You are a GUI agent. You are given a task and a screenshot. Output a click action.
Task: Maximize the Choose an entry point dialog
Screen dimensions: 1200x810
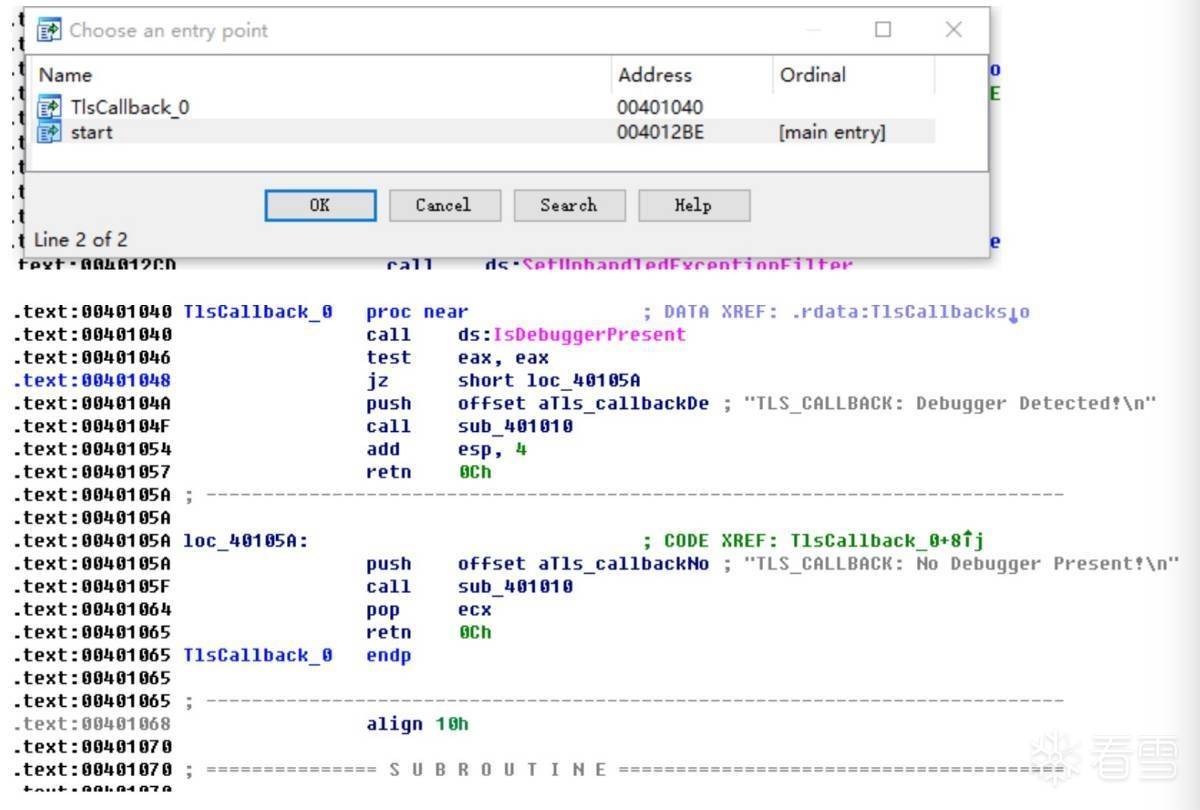883,30
